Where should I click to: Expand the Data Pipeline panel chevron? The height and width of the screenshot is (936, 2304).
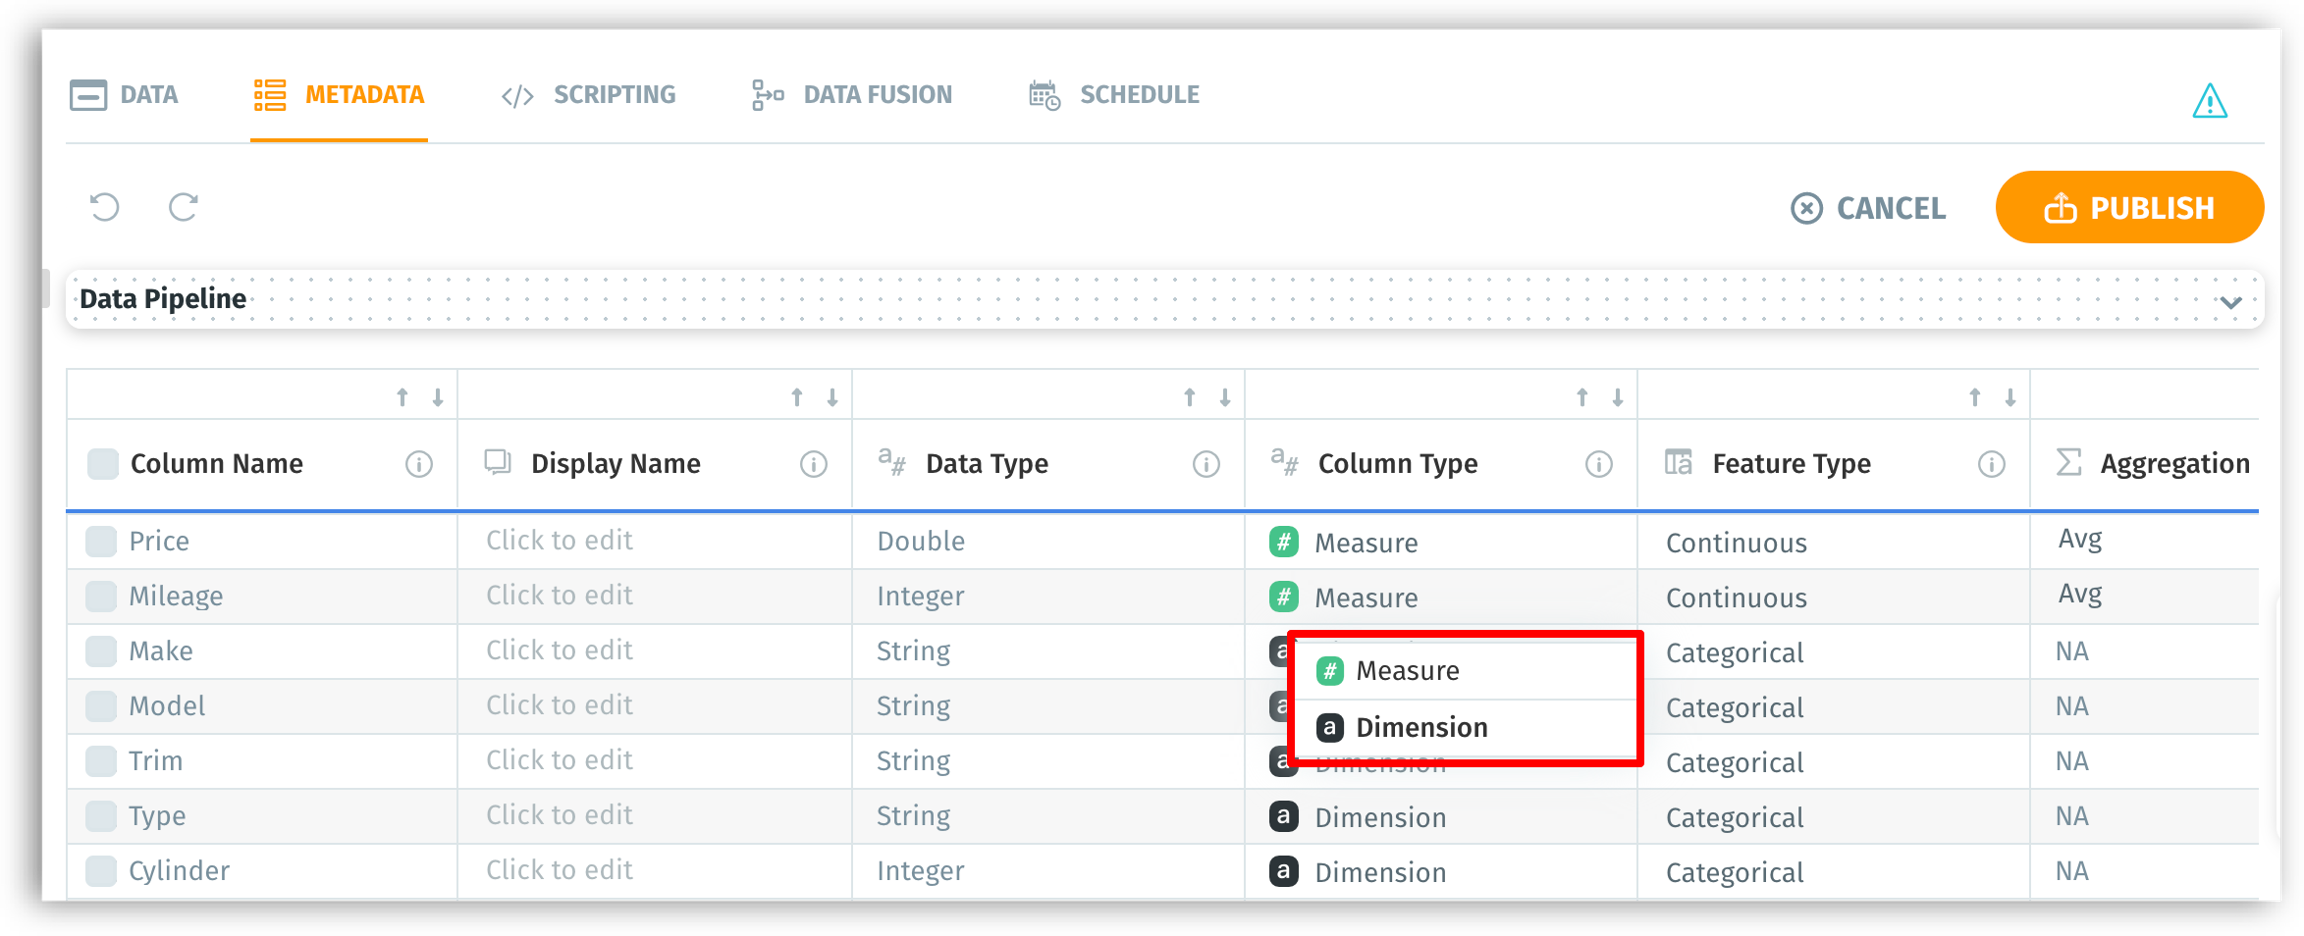tap(2231, 302)
